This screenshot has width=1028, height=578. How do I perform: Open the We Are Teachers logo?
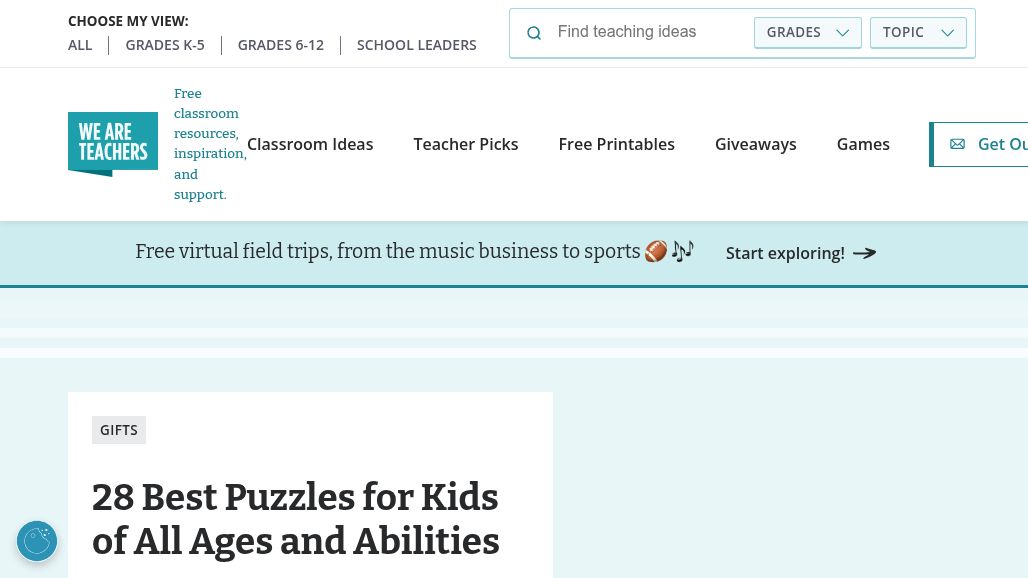click(113, 144)
